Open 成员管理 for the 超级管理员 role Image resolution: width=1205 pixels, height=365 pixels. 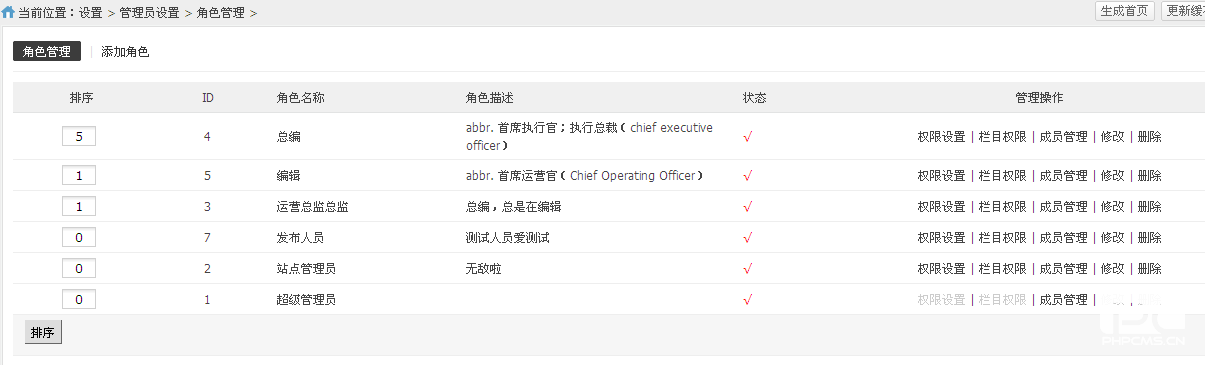1064,300
